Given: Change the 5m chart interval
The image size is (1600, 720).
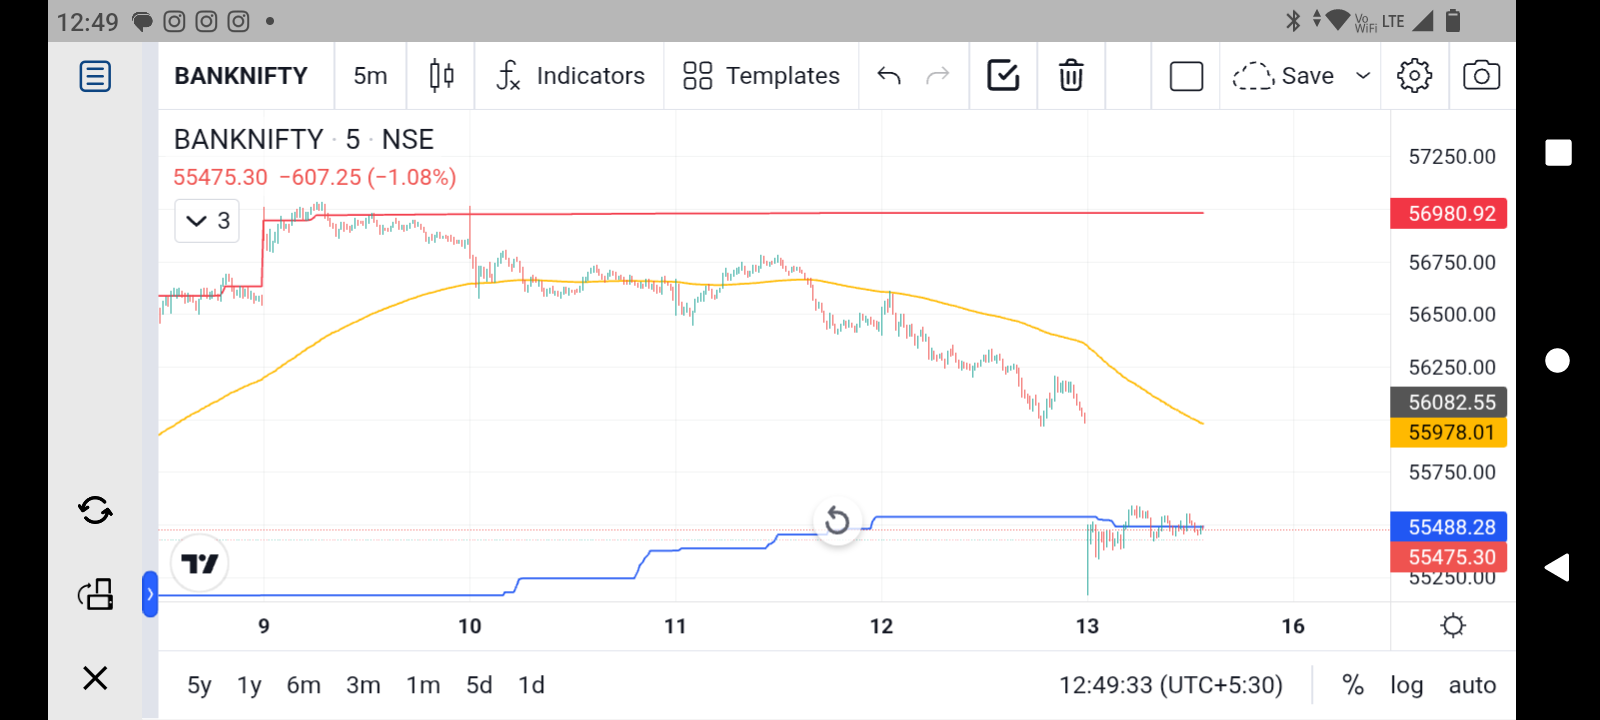Looking at the screenshot, I should pyautogui.click(x=370, y=76).
